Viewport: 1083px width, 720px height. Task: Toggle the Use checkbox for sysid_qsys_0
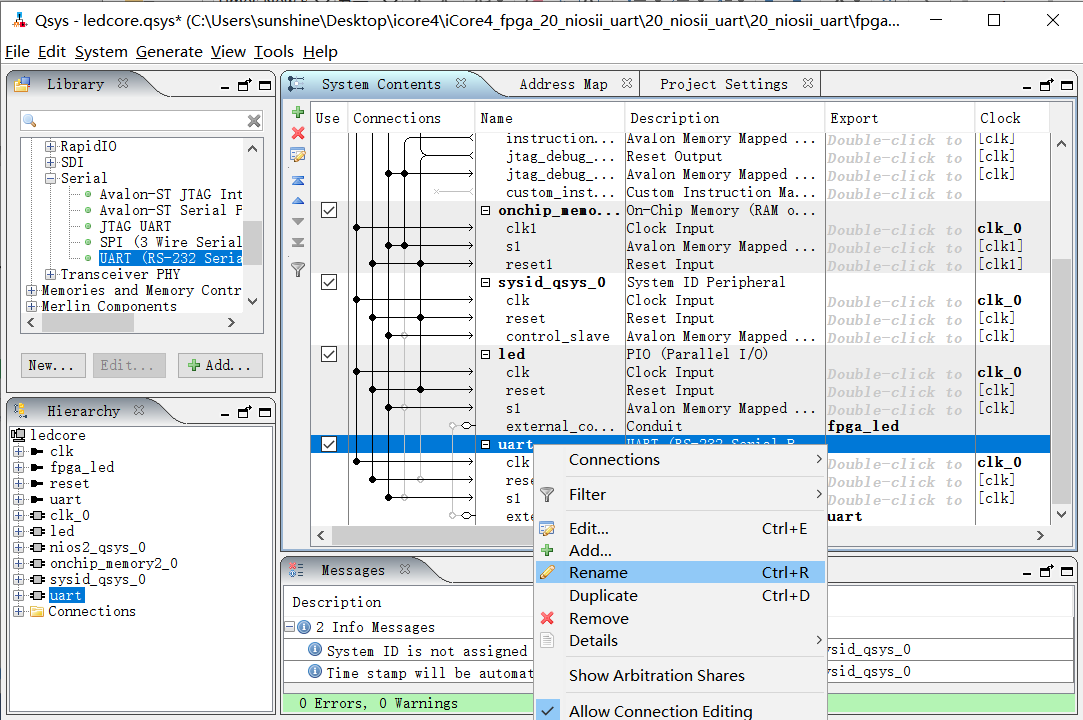point(328,283)
